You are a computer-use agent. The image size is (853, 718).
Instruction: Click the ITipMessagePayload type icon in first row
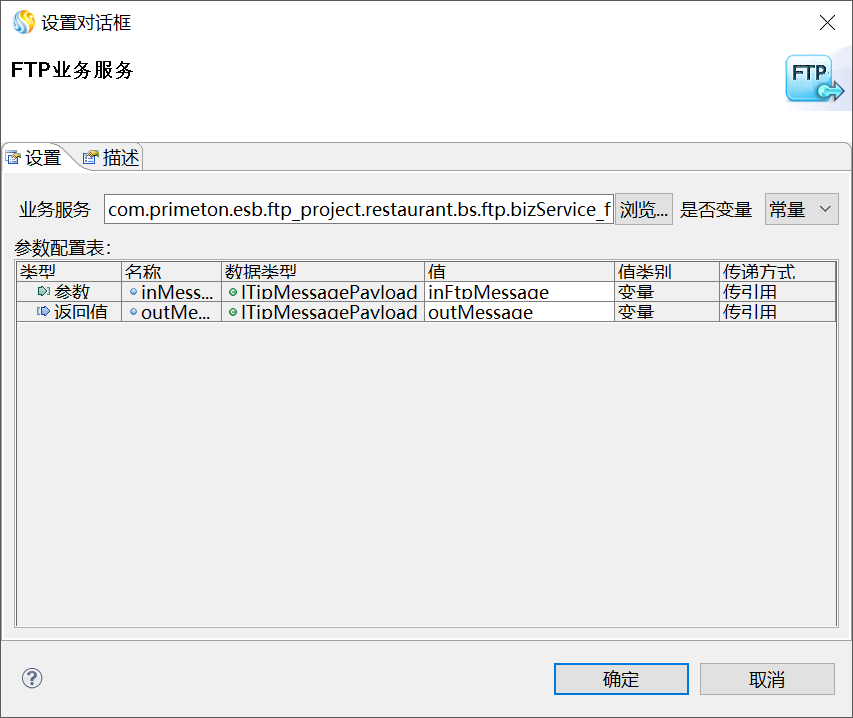tap(233, 292)
